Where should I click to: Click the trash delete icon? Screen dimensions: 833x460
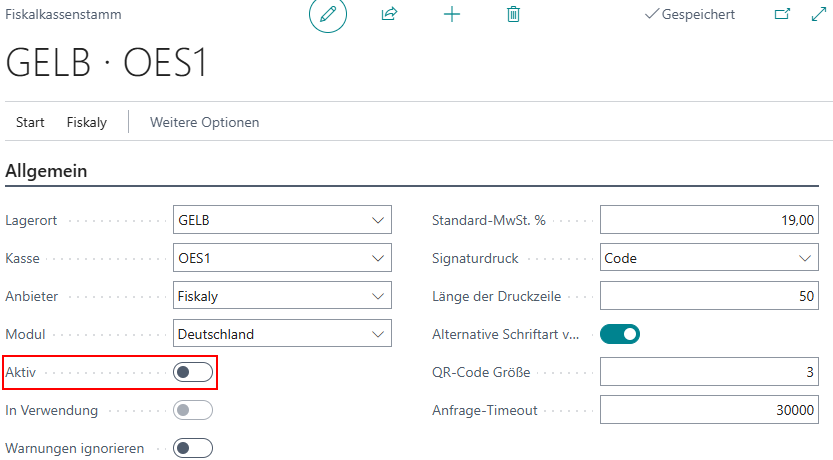(x=513, y=15)
